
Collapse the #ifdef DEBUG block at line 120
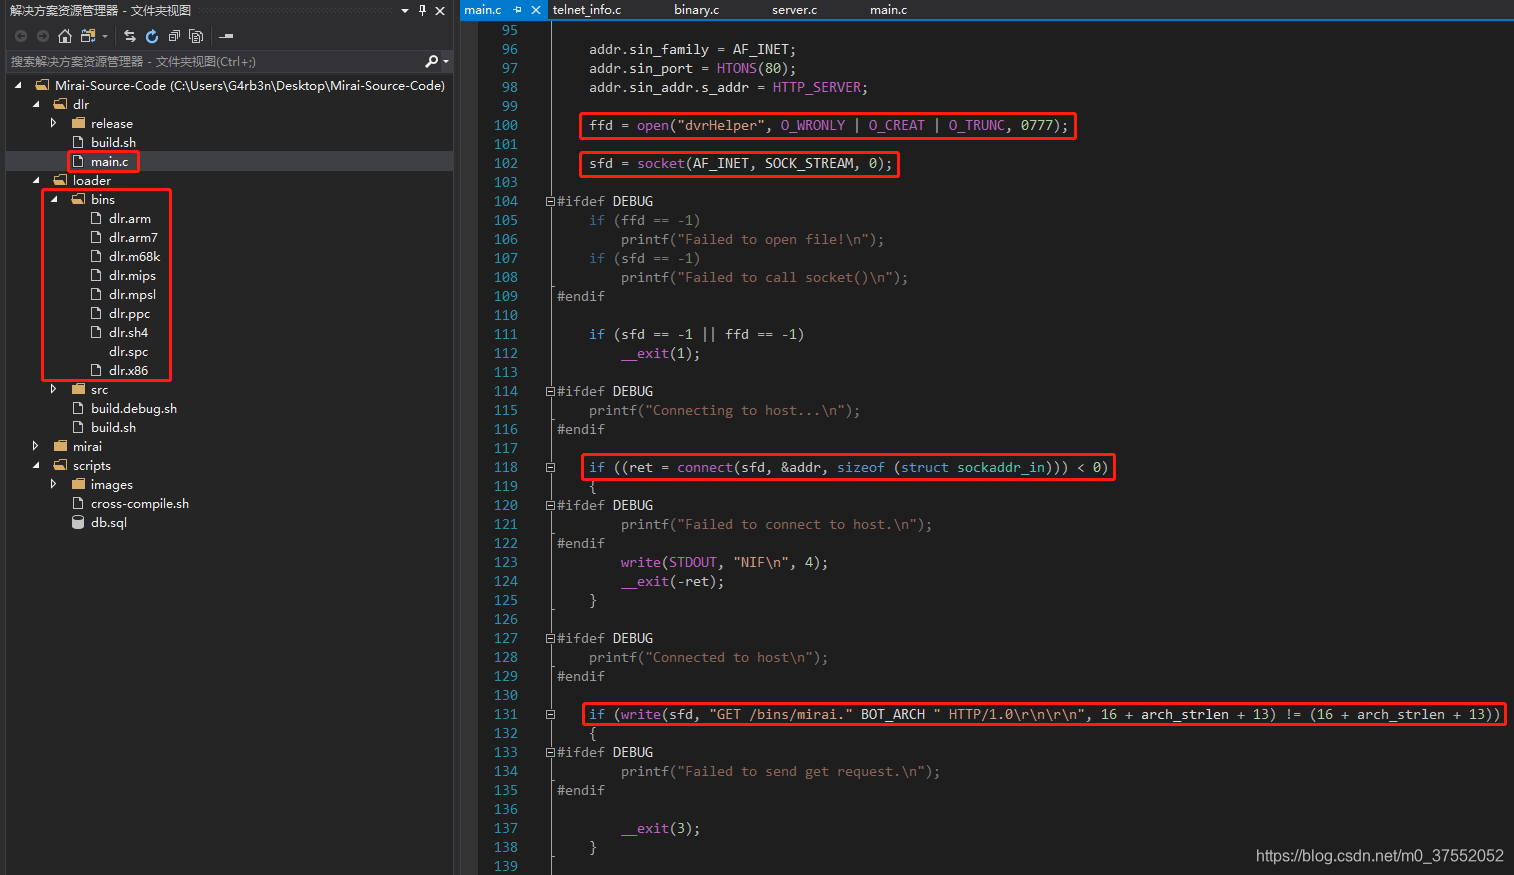point(550,505)
